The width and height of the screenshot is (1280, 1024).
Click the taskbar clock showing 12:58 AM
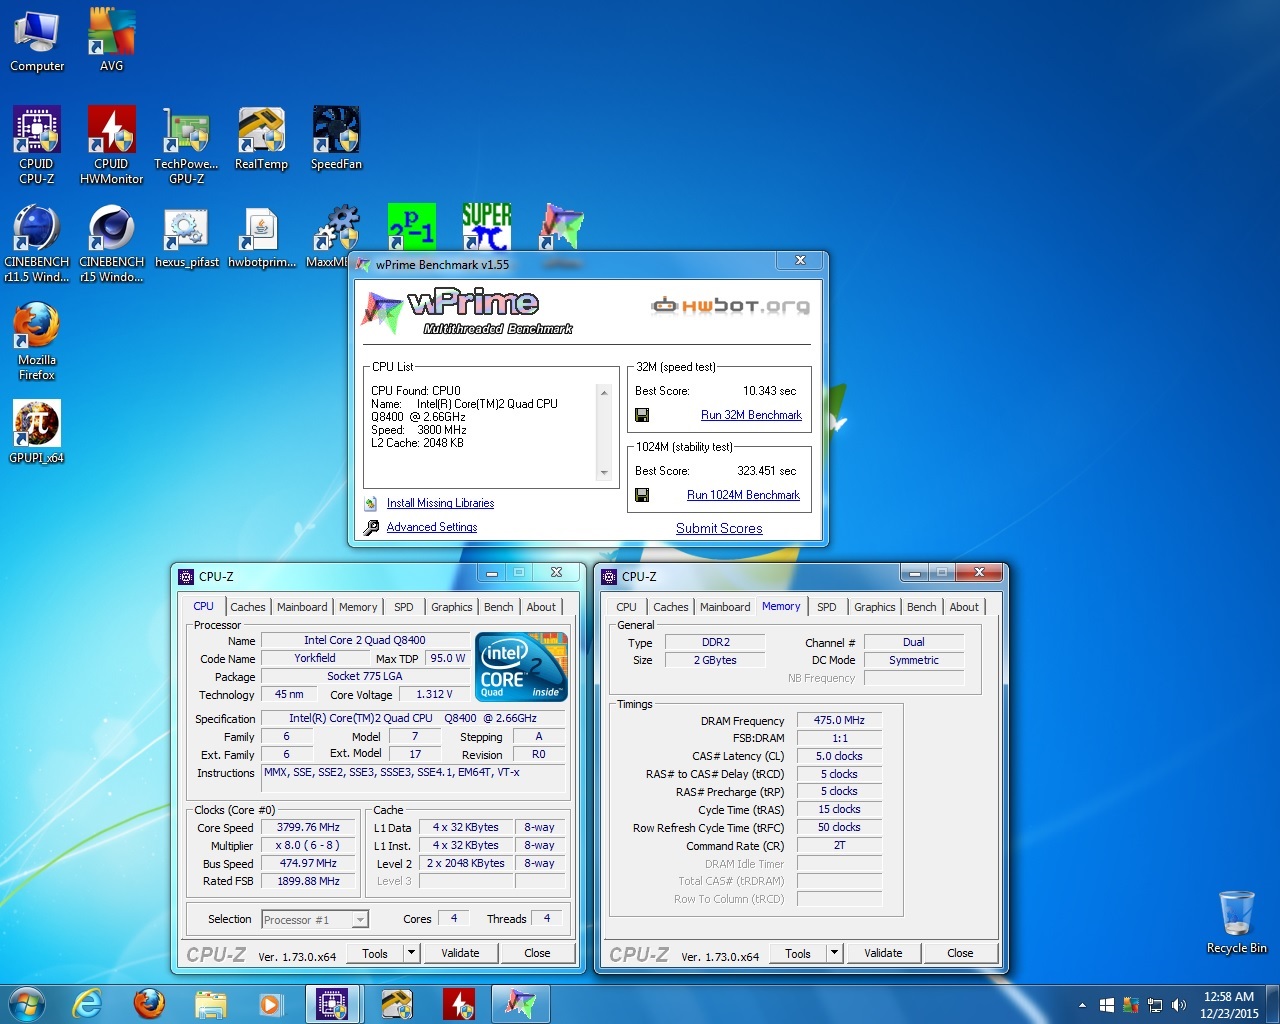pyautogui.click(x=1229, y=1005)
